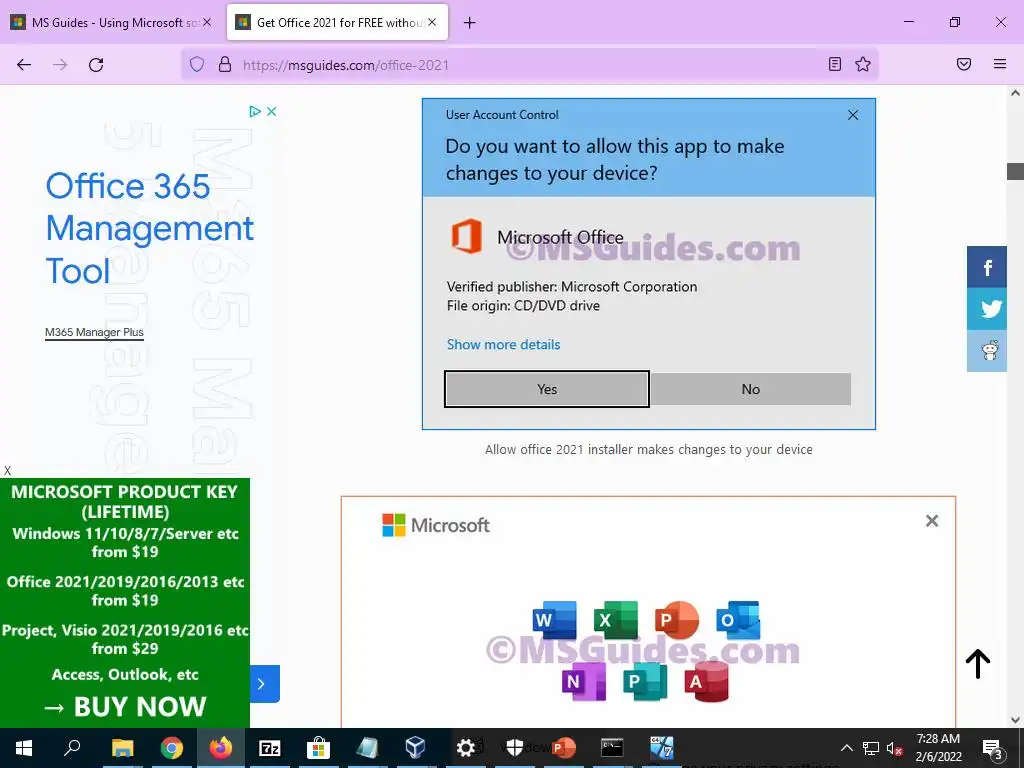Viewport: 1024px width, 768px height.
Task: Open the Windows Start menu
Action: pyautogui.click(x=24, y=748)
